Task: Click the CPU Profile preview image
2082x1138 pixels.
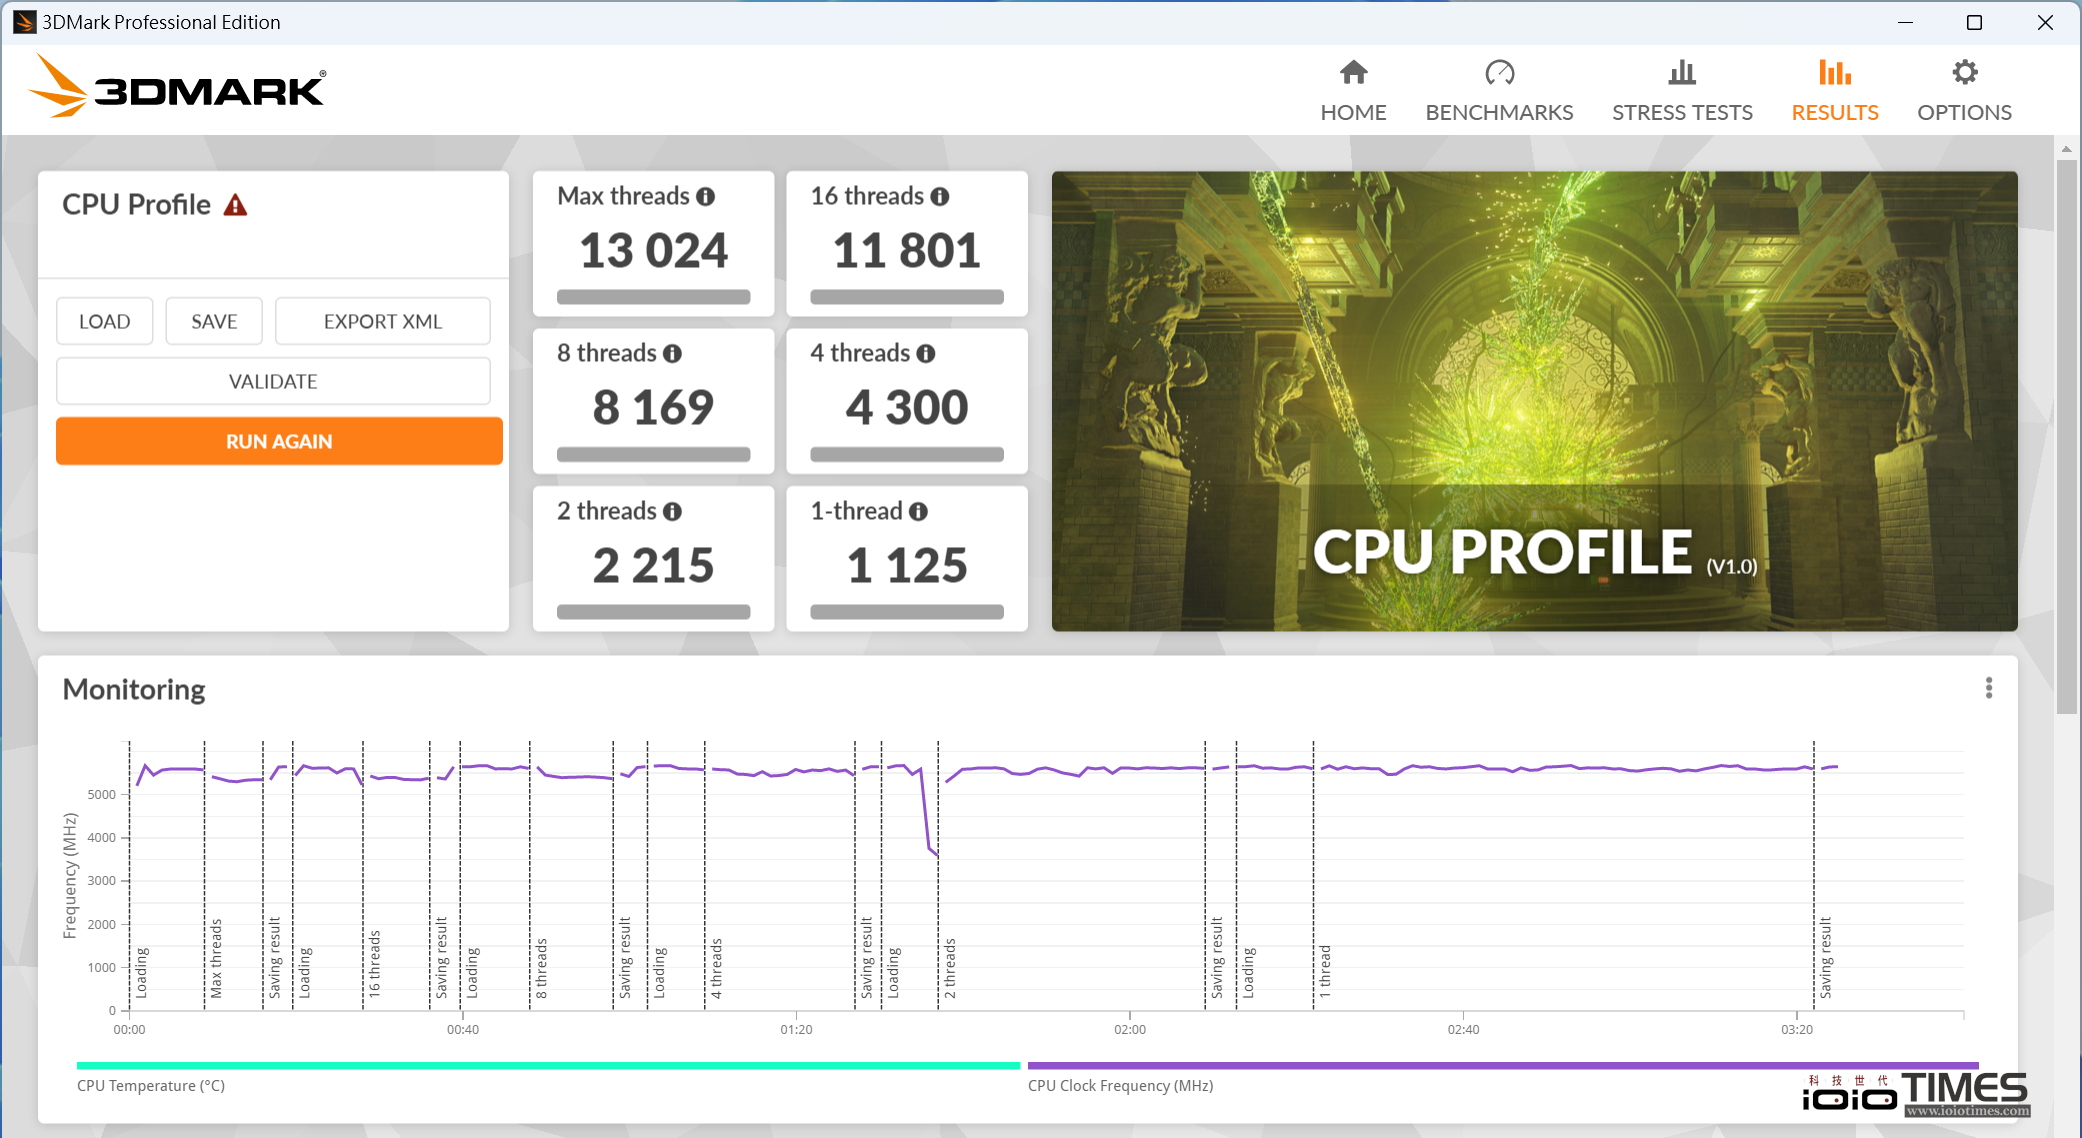Action: tap(1534, 400)
